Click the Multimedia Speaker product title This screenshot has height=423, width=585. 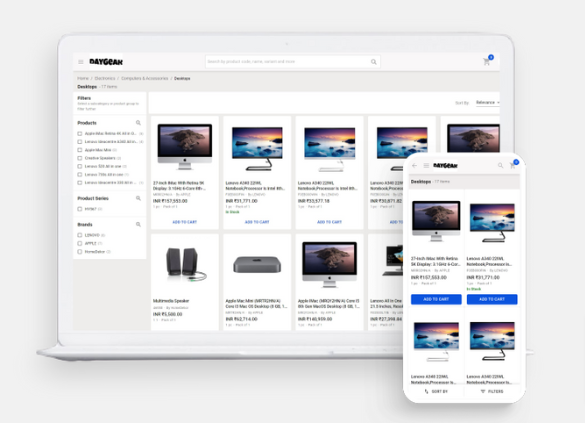[171, 301]
